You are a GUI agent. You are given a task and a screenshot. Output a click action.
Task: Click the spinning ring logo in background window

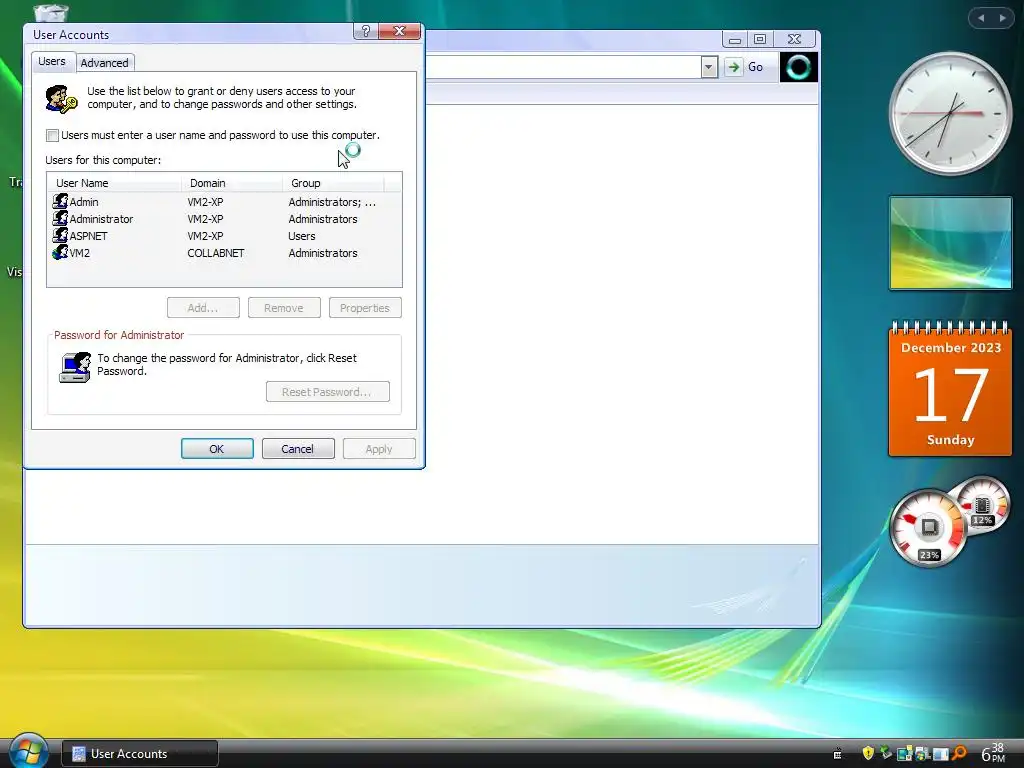pyautogui.click(x=799, y=67)
